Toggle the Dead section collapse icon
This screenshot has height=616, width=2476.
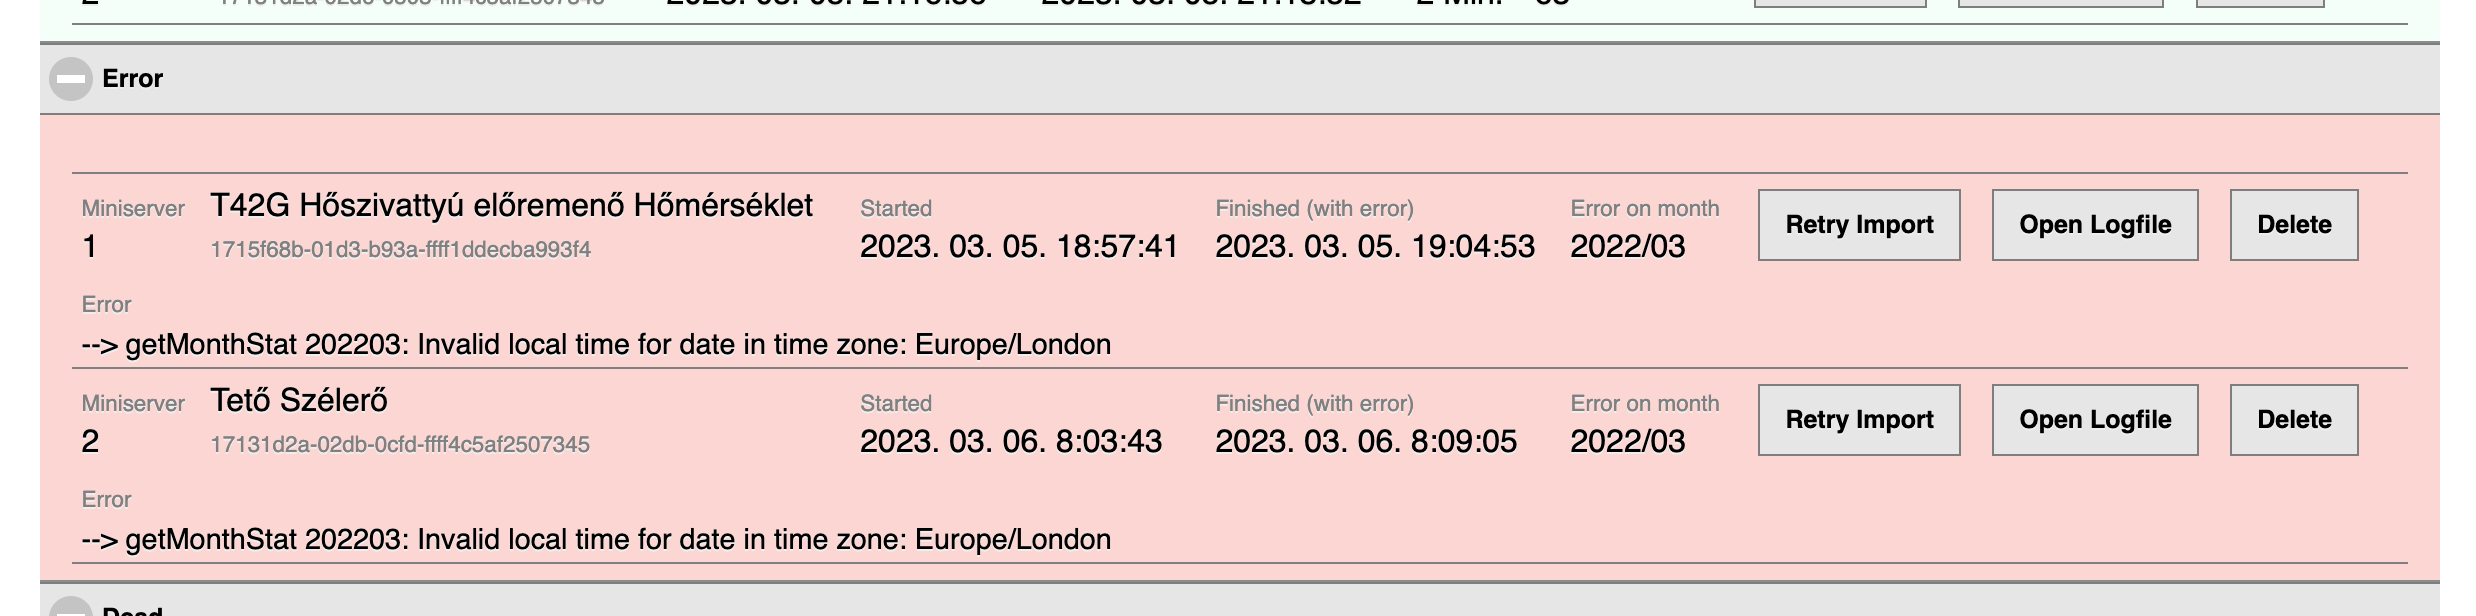pyautogui.click(x=71, y=608)
